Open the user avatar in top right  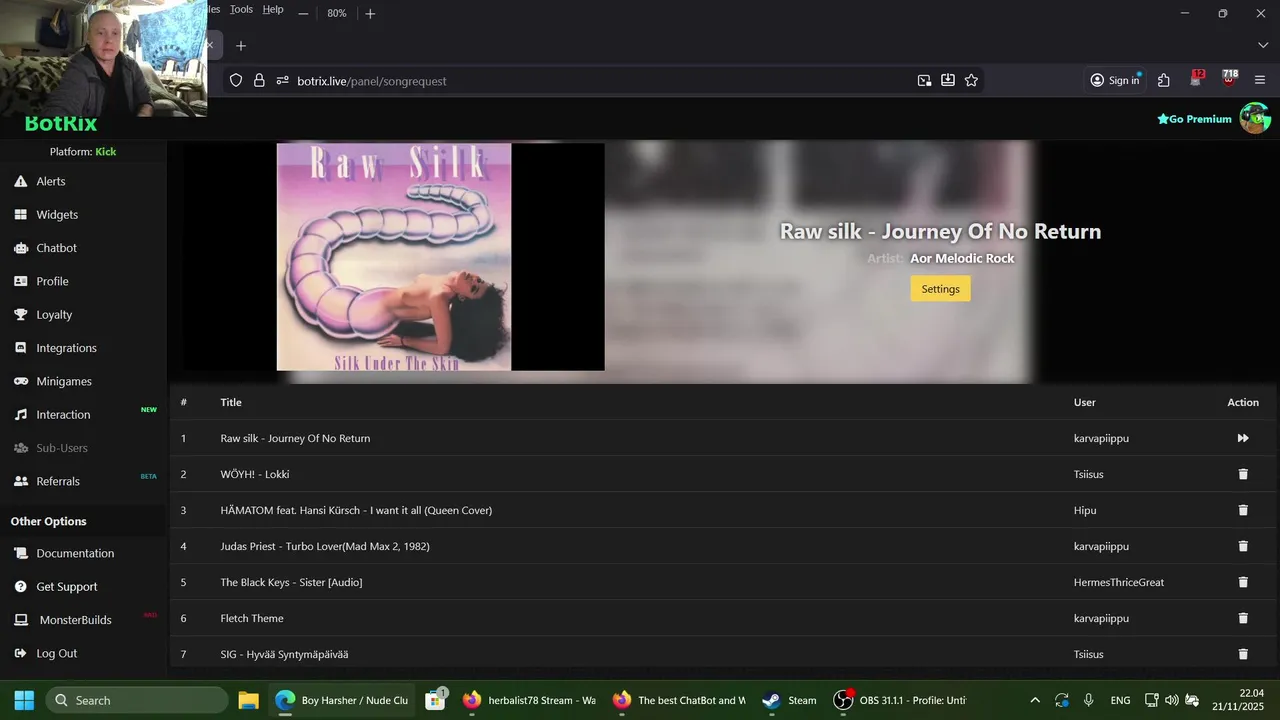(1255, 118)
